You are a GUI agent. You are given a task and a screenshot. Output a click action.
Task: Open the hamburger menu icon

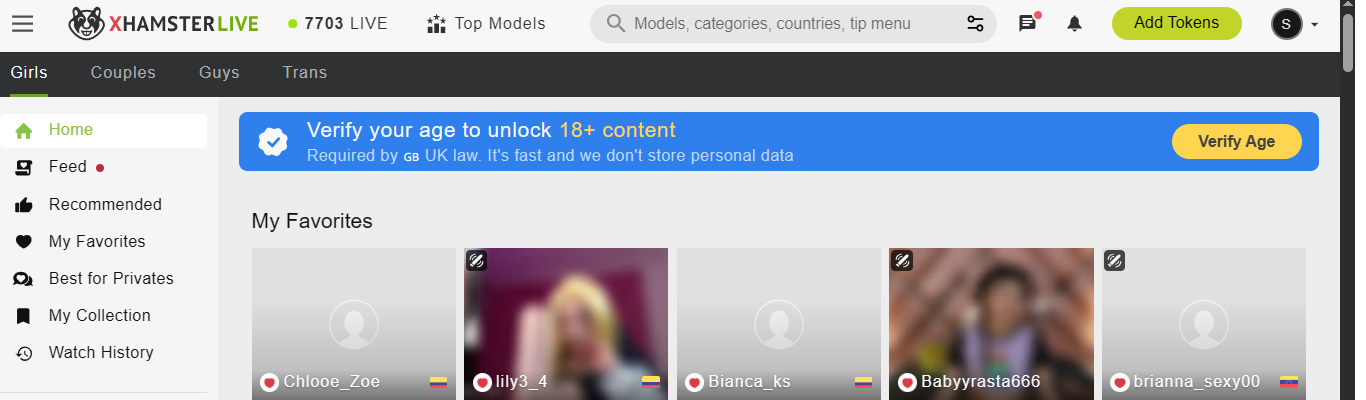pos(22,24)
